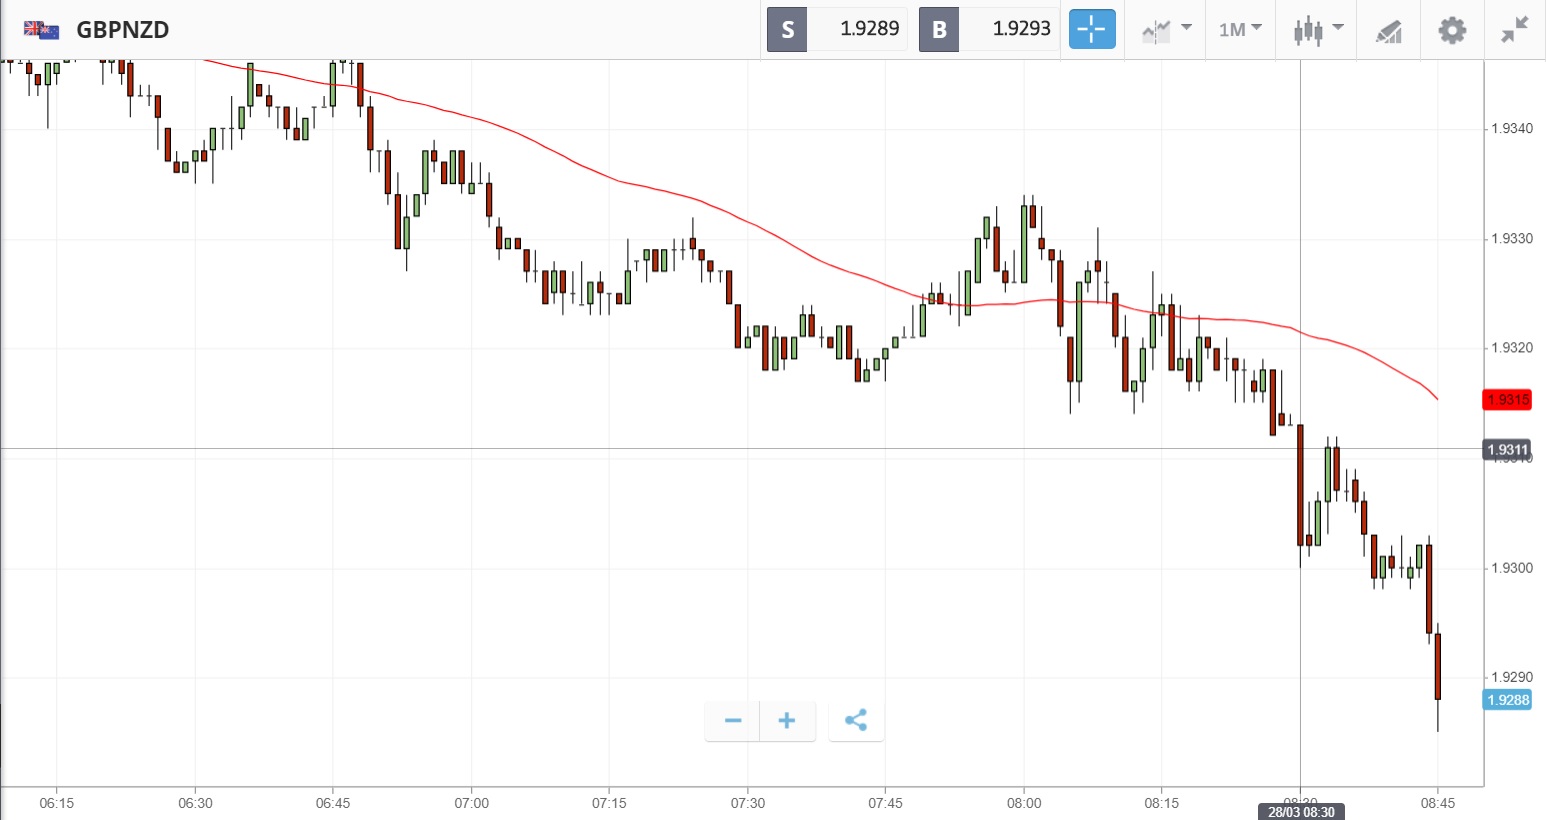Screen dimensions: 1546x820
Task: Click the GBPNZD flag icon
Action: point(41,29)
